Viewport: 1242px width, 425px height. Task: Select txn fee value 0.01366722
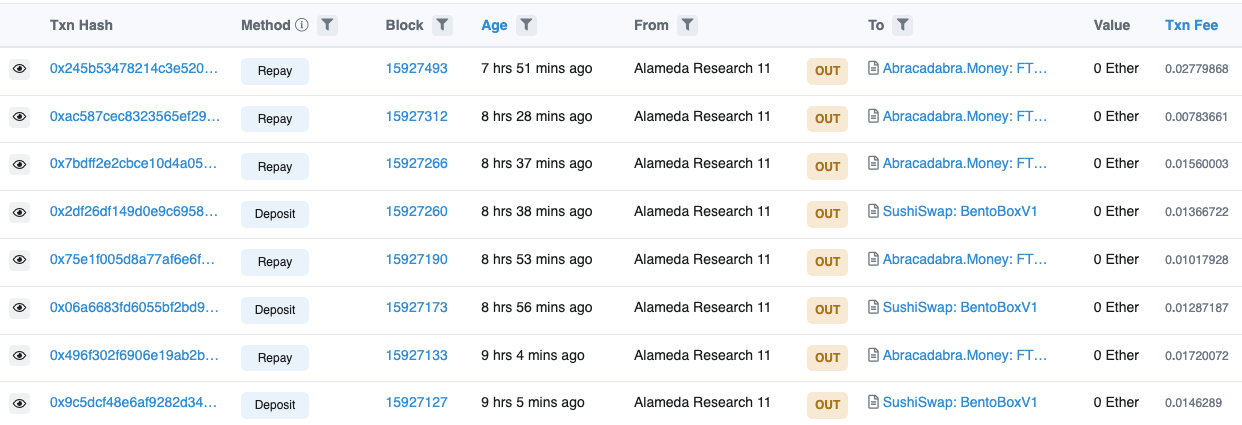pyautogui.click(x=1197, y=212)
